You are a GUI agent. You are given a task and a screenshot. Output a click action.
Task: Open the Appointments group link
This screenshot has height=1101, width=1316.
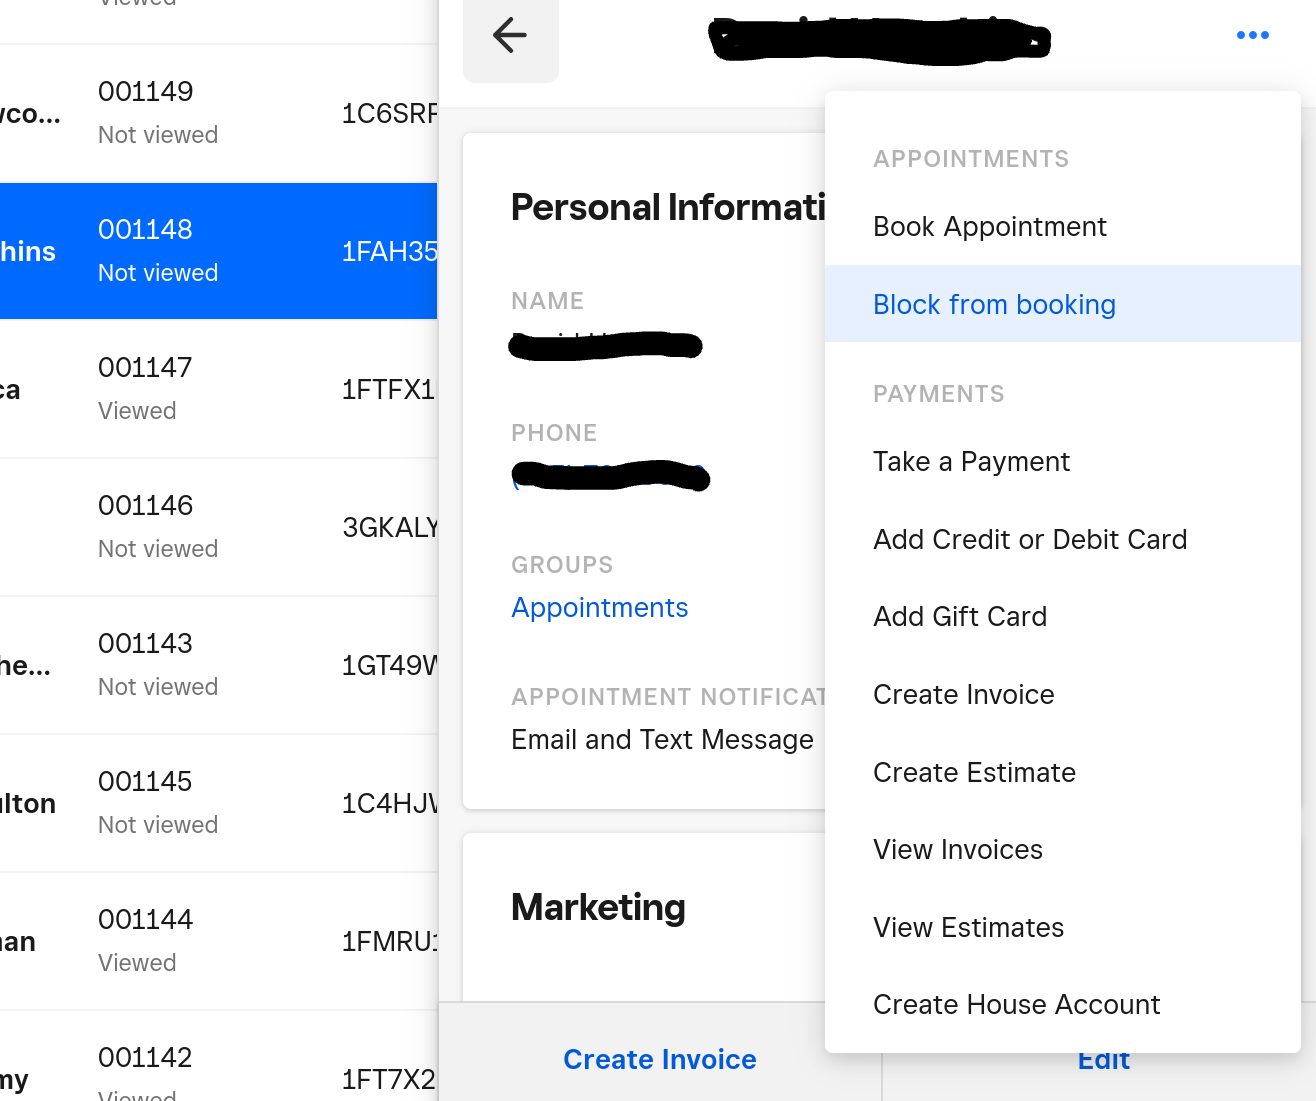[x=599, y=607]
